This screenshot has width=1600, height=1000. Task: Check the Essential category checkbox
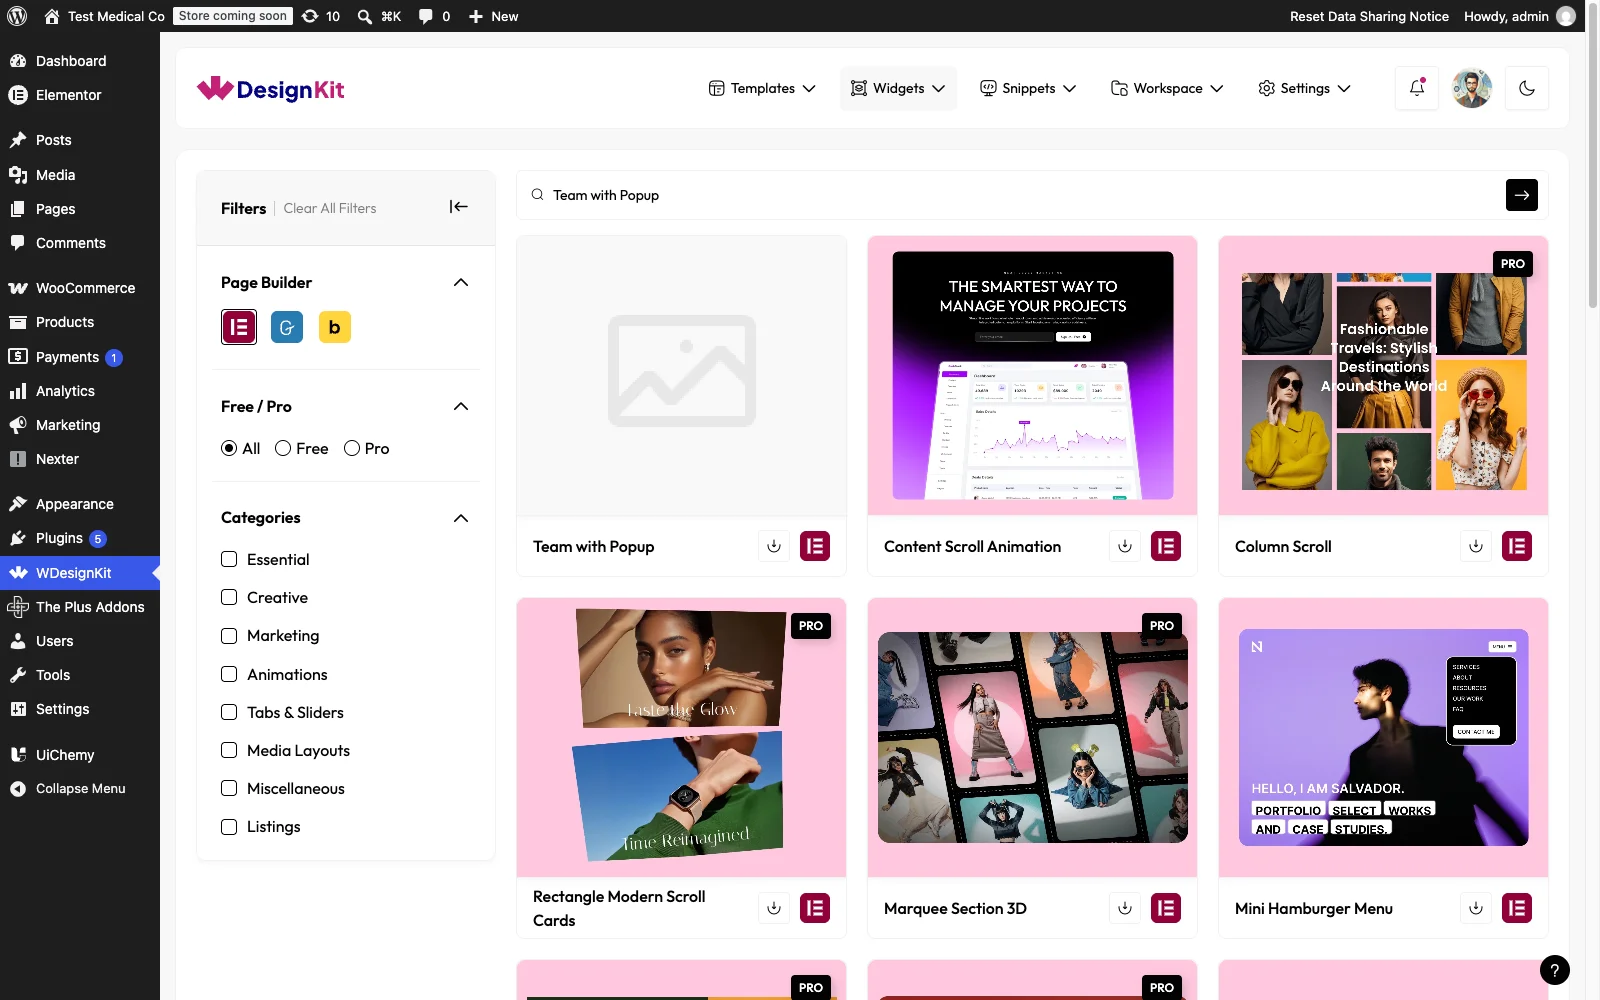point(229,559)
